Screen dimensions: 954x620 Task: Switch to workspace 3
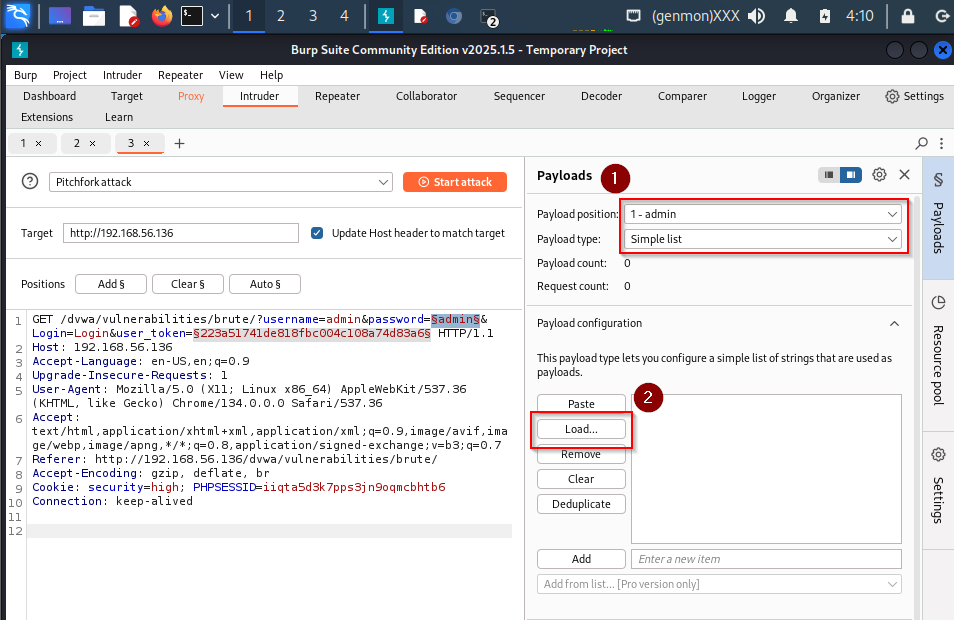(313, 16)
